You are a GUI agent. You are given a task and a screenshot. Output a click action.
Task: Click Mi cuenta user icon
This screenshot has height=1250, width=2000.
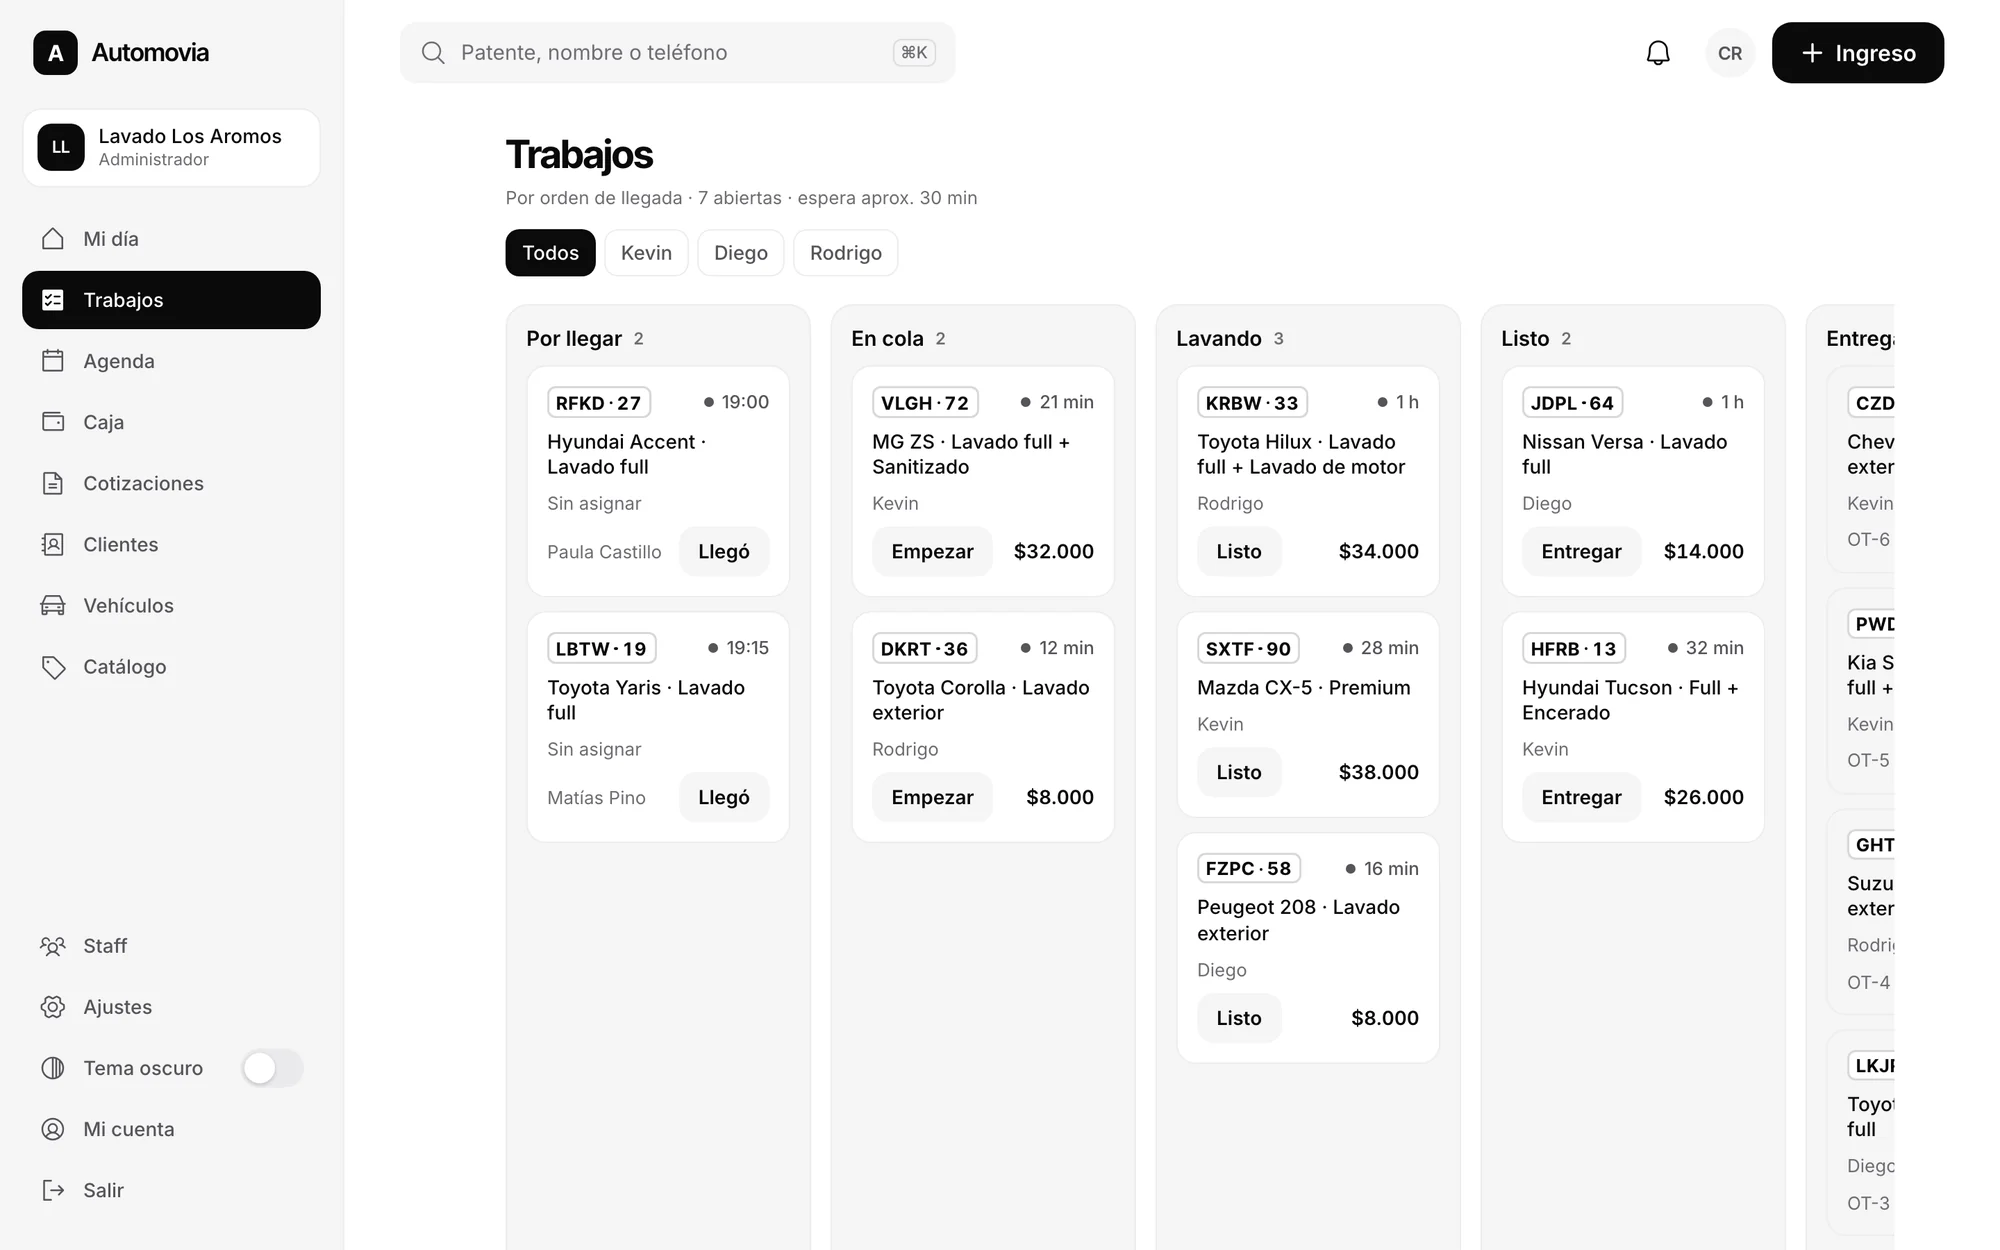(x=53, y=1129)
